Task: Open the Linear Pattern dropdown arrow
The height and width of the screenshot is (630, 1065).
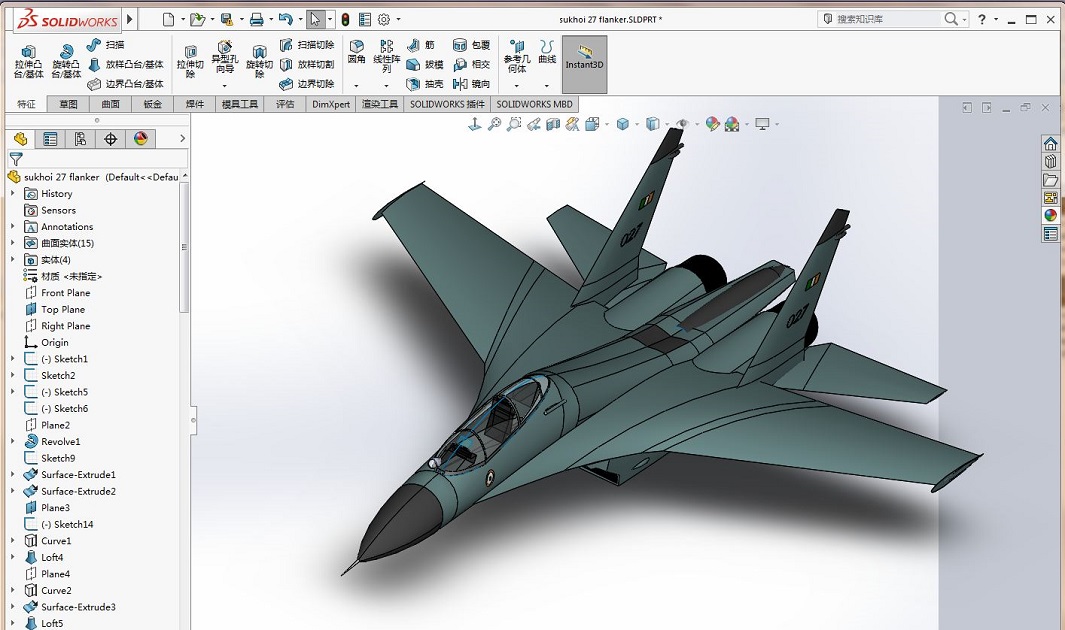Action: (386, 86)
